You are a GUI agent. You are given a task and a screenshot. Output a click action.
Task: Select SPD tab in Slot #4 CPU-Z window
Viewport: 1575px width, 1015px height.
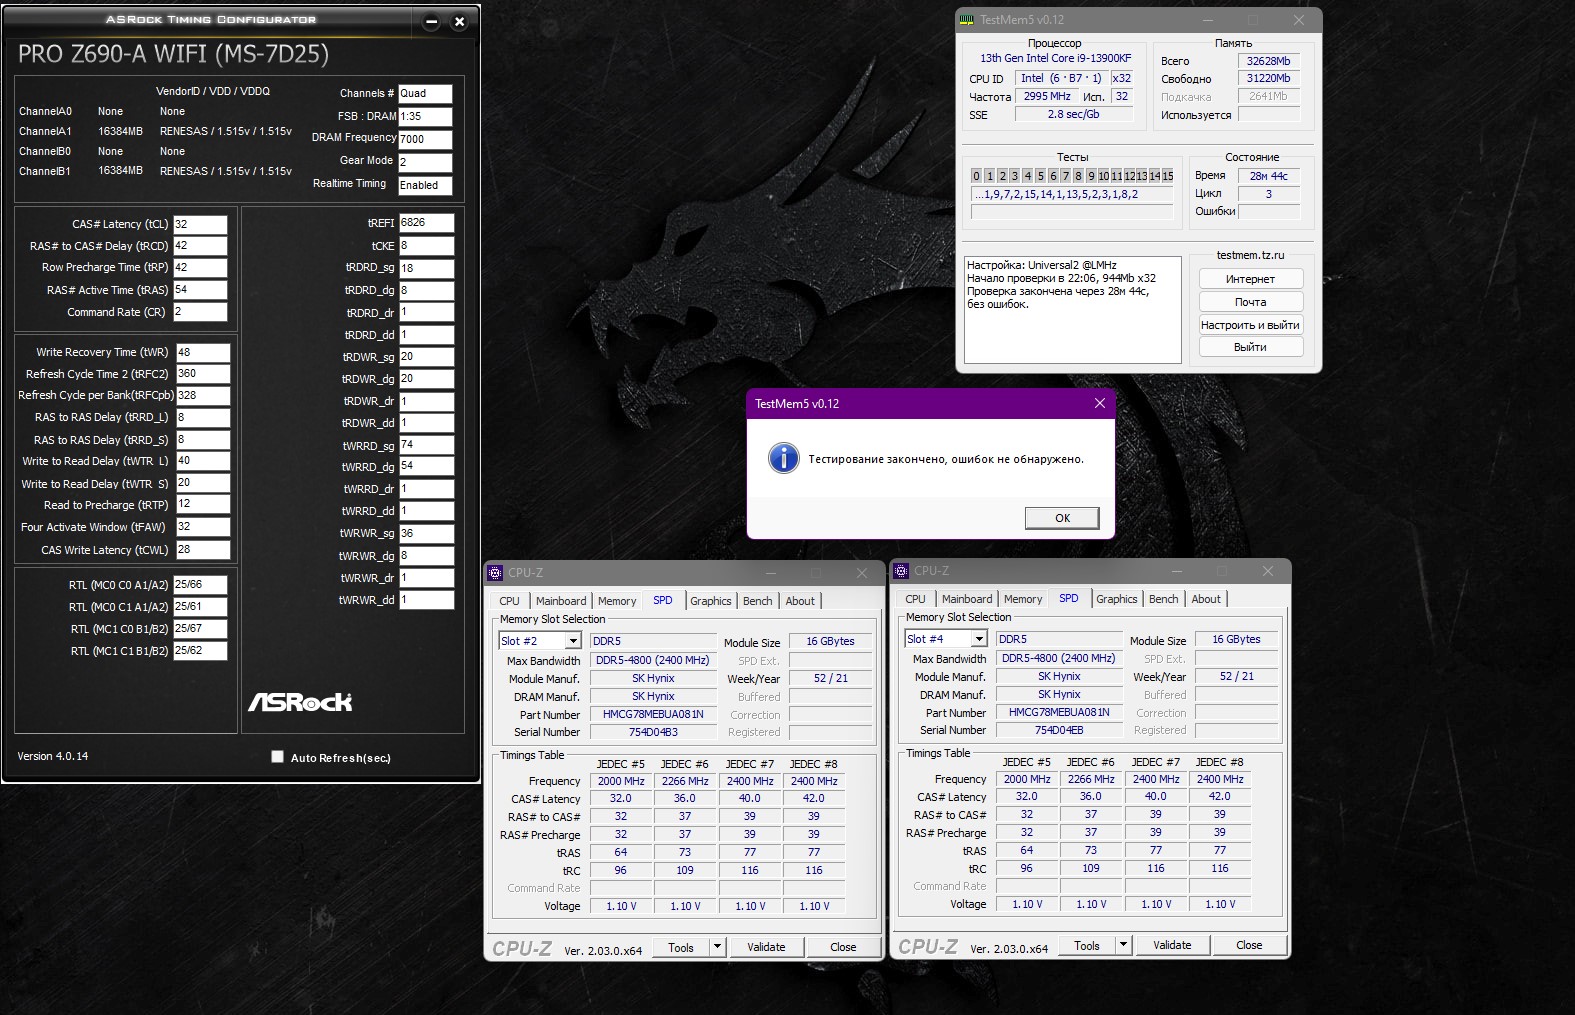(1069, 598)
